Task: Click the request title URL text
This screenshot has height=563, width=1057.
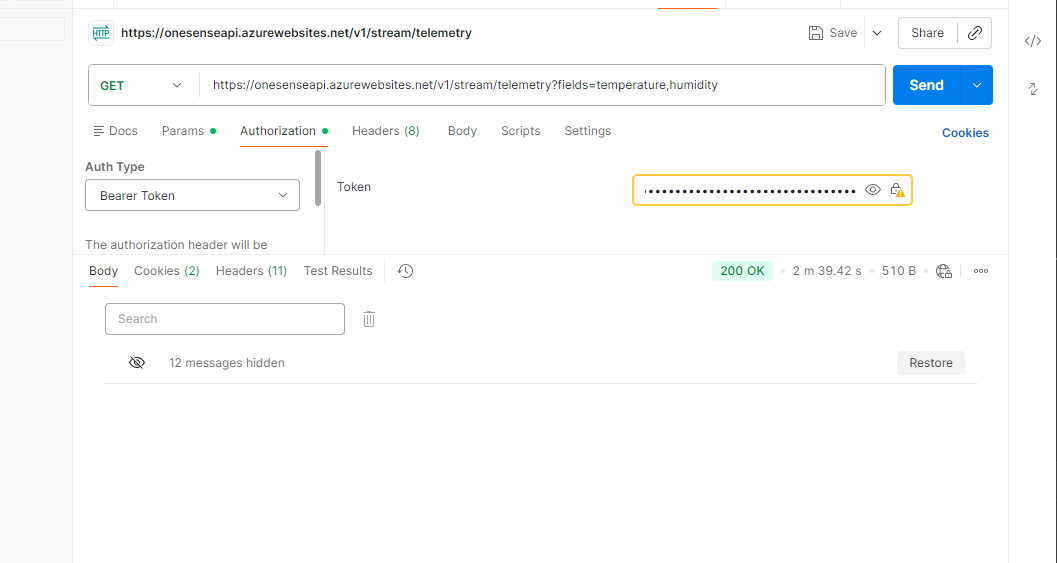Action: [296, 33]
